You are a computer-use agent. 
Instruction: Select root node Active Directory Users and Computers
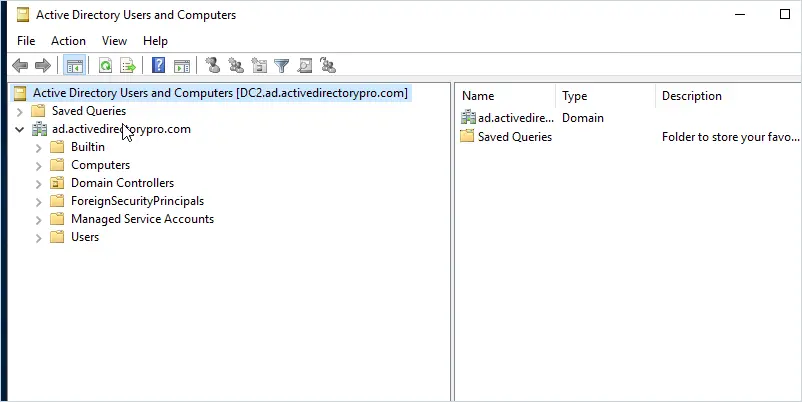pos(220,93)
